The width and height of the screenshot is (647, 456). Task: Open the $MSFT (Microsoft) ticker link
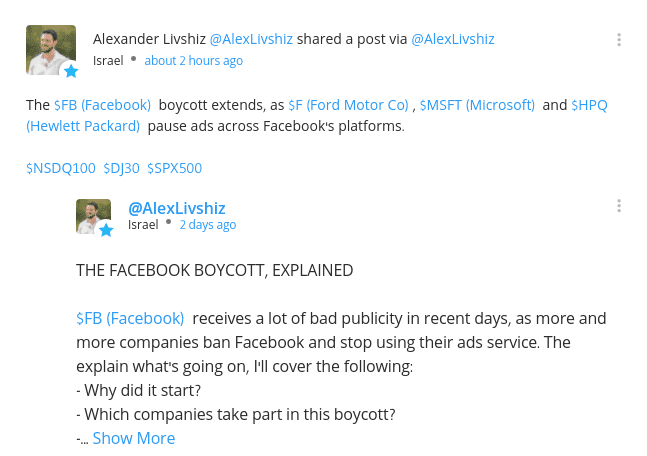[x=477, y=105]
